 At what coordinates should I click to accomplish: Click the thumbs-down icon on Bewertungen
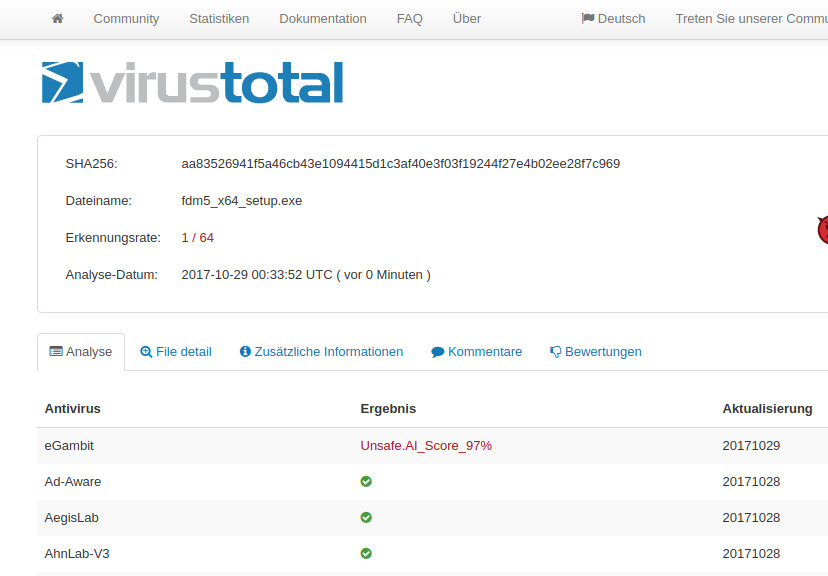click(556, 352)
